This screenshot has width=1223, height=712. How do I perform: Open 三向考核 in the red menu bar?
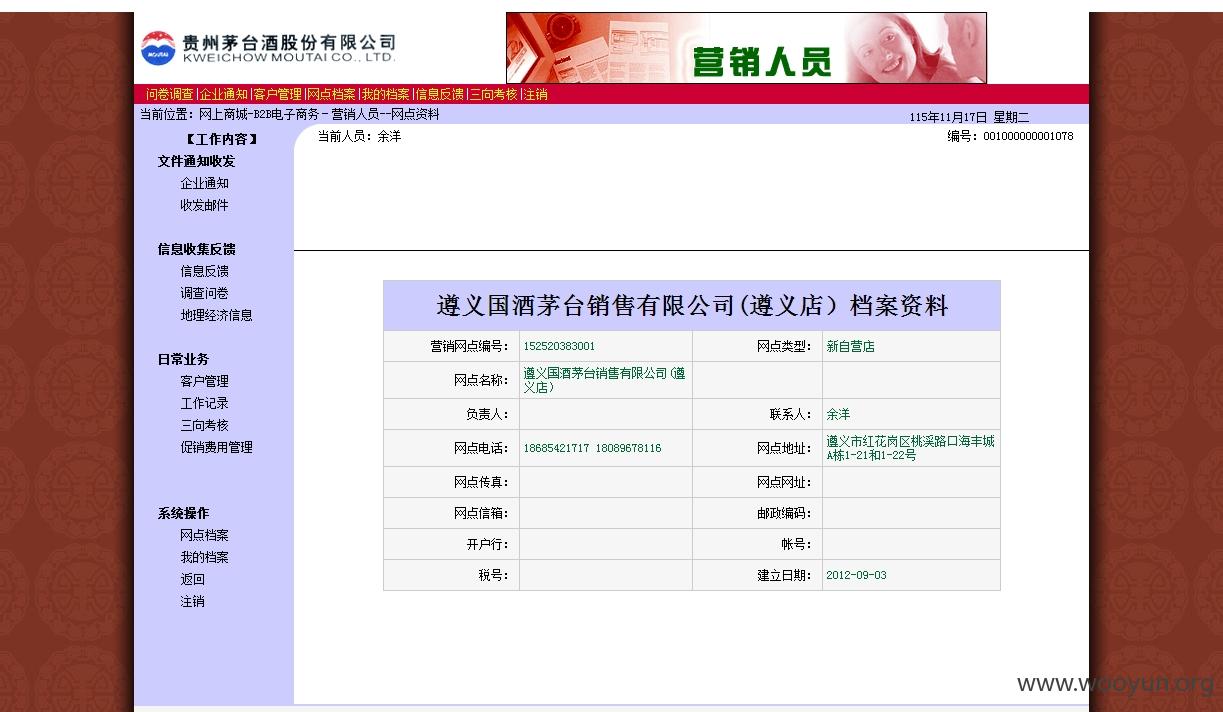494,94
